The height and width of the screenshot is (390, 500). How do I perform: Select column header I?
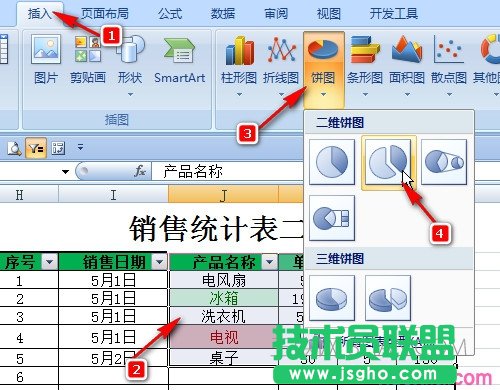click(x=113, y=195)
